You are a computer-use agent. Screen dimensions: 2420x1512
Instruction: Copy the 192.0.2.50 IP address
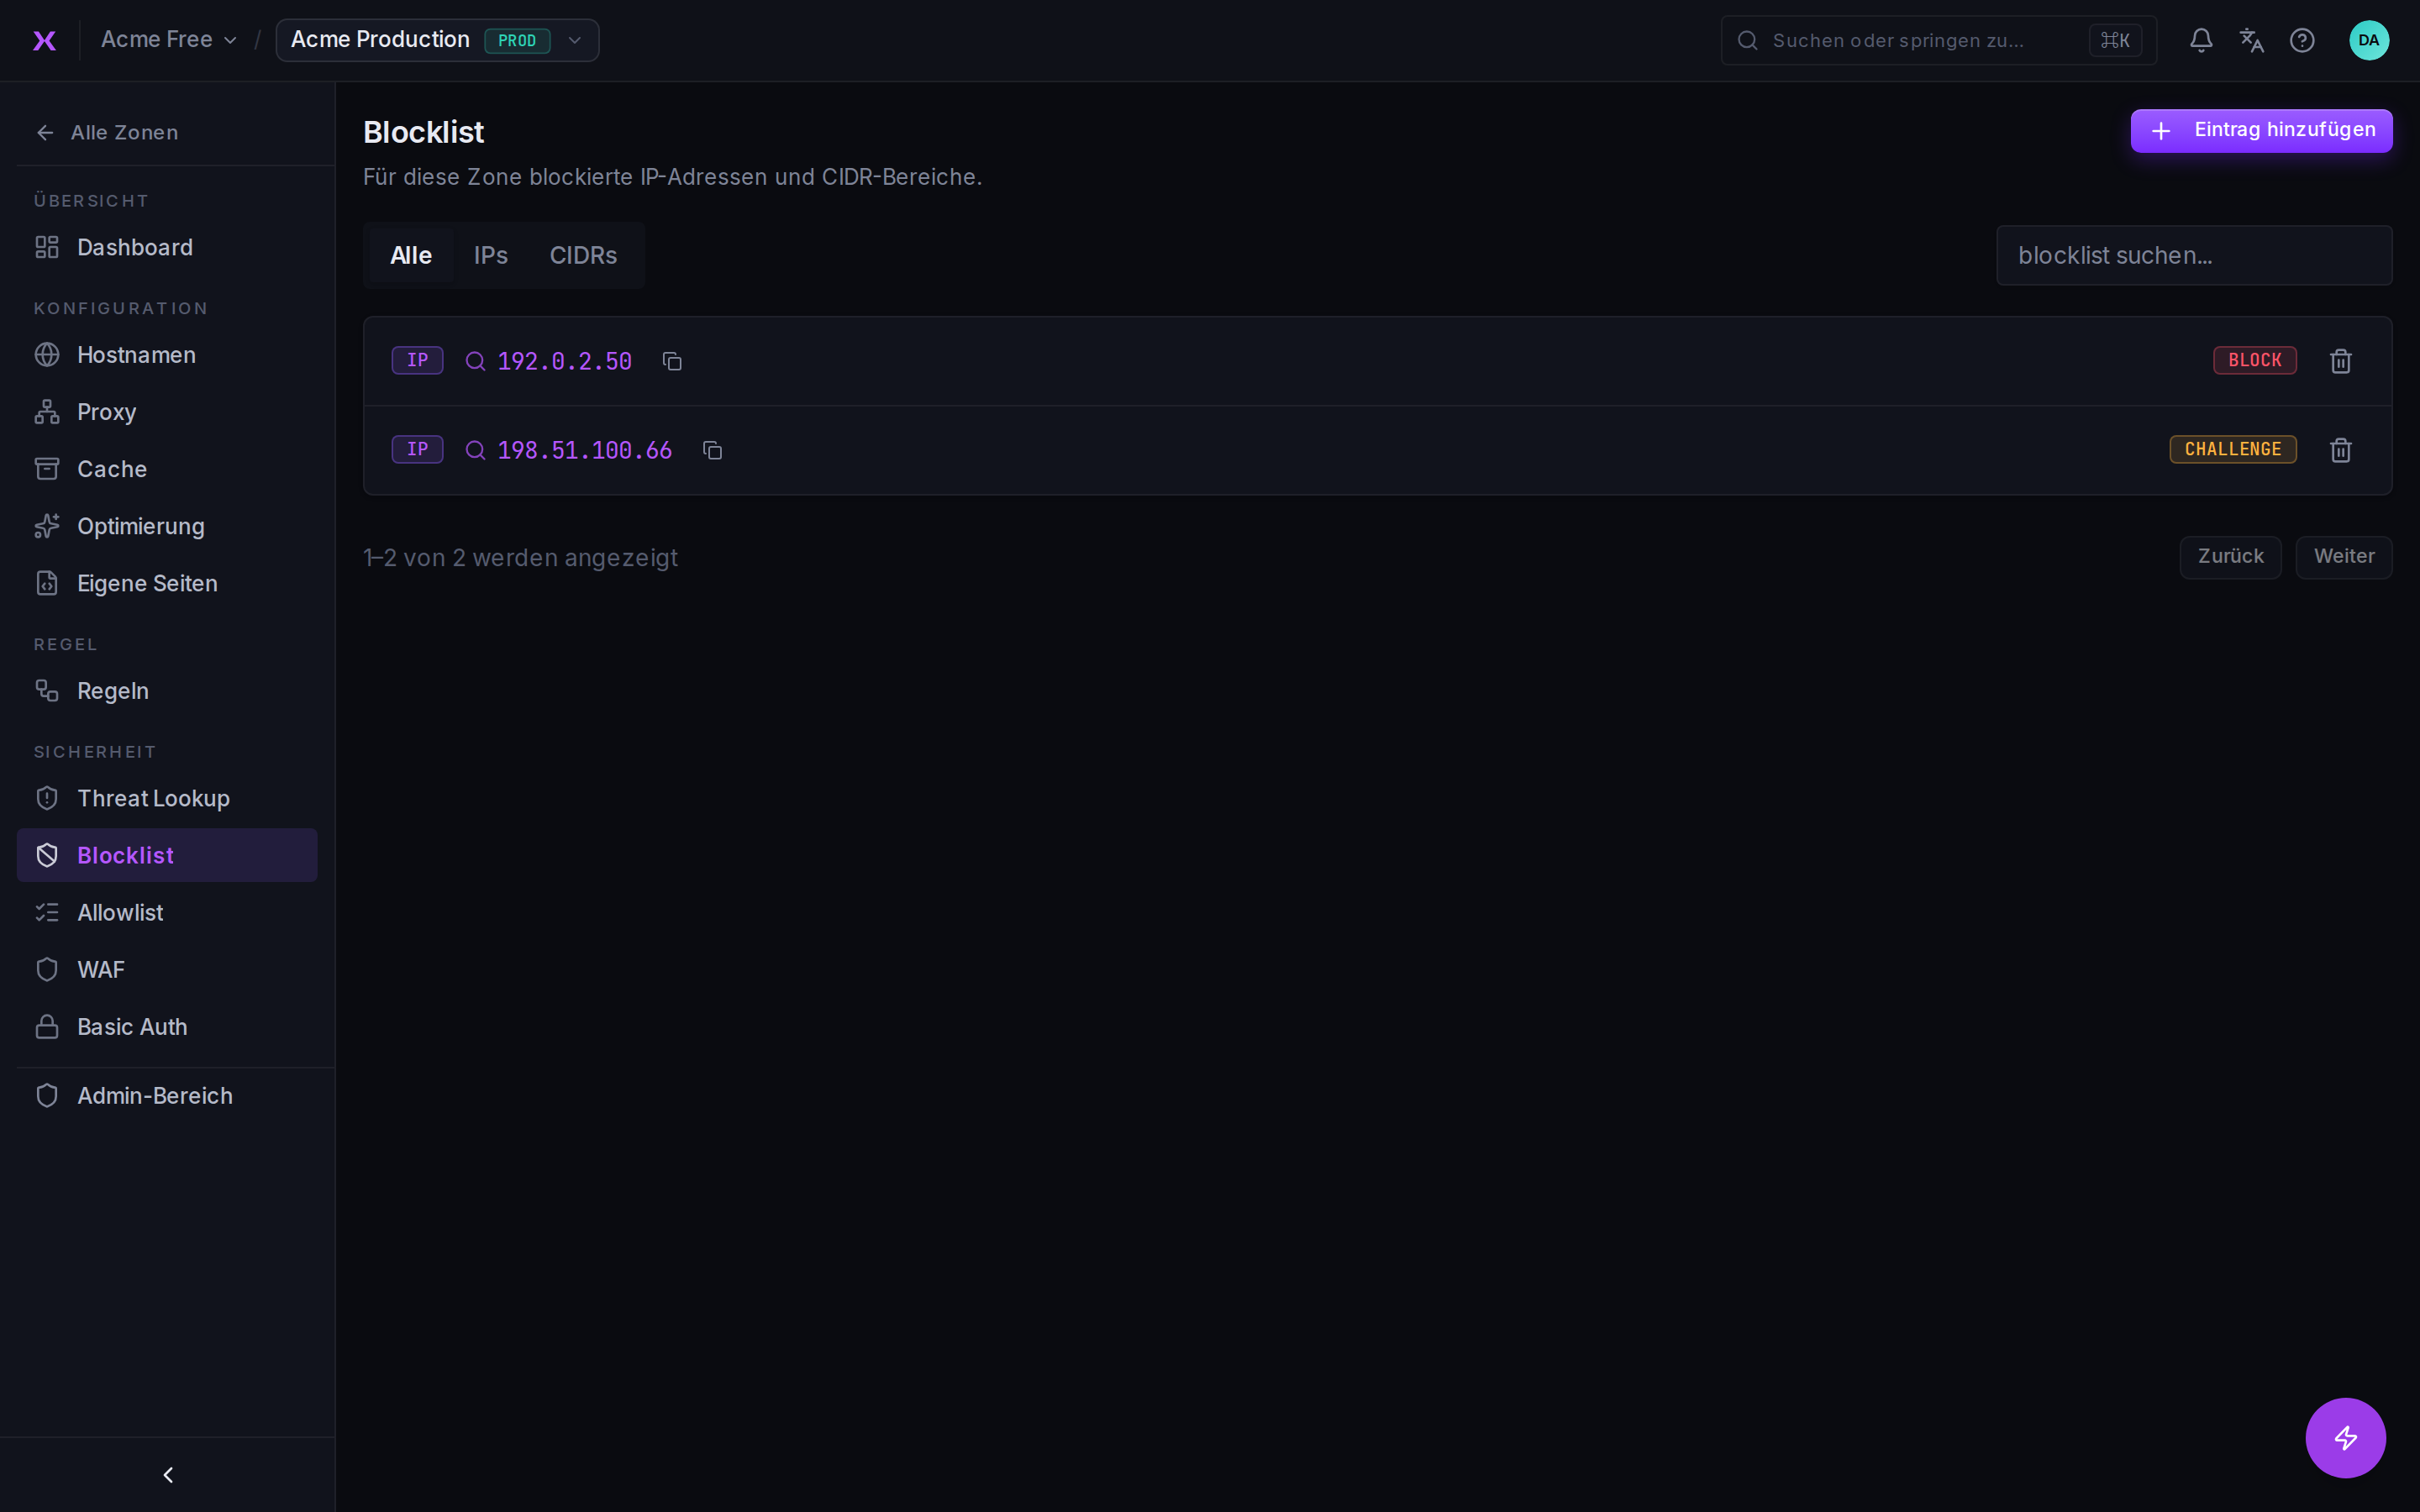click(x=672, y=361)
